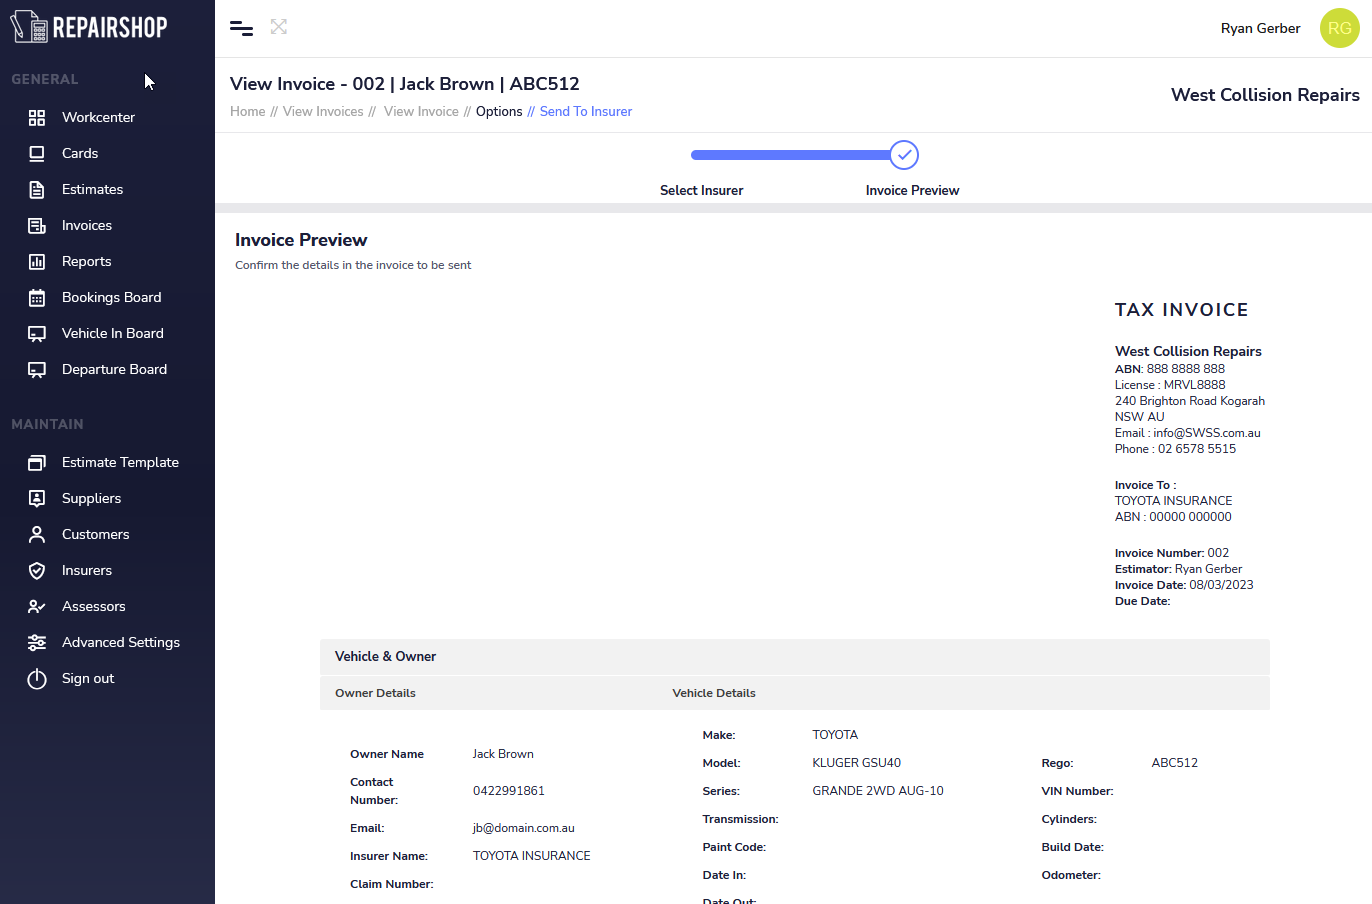1372x904 pixels.
Task: Go to Home breadcrumb link
Action: click(247, 112)
